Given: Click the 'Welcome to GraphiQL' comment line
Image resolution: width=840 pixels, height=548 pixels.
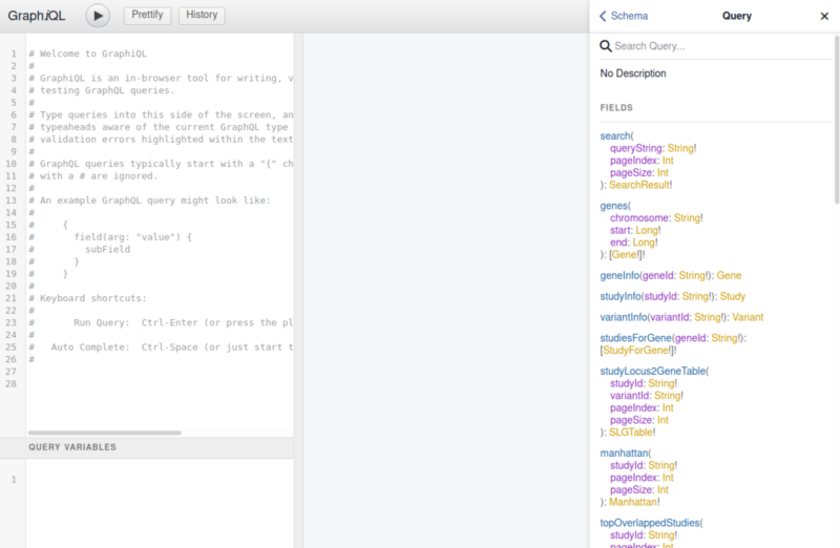Looking at the screenshot, I should click(x=88, y=54).
